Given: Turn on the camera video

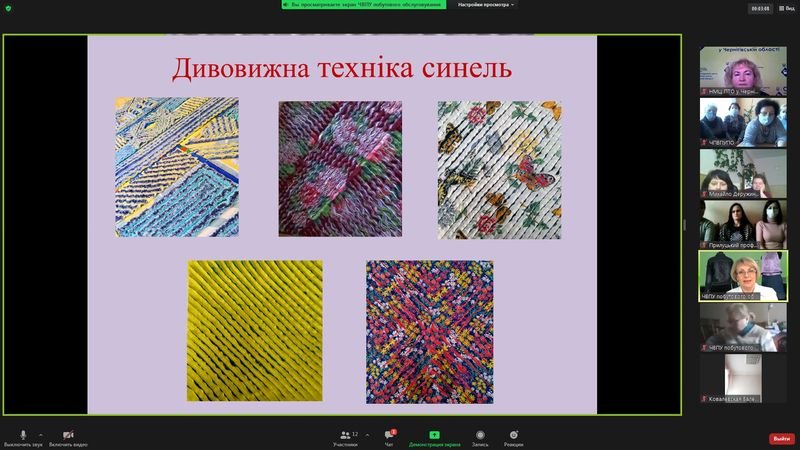Looking at the screenshot, I should coord(68,435).
